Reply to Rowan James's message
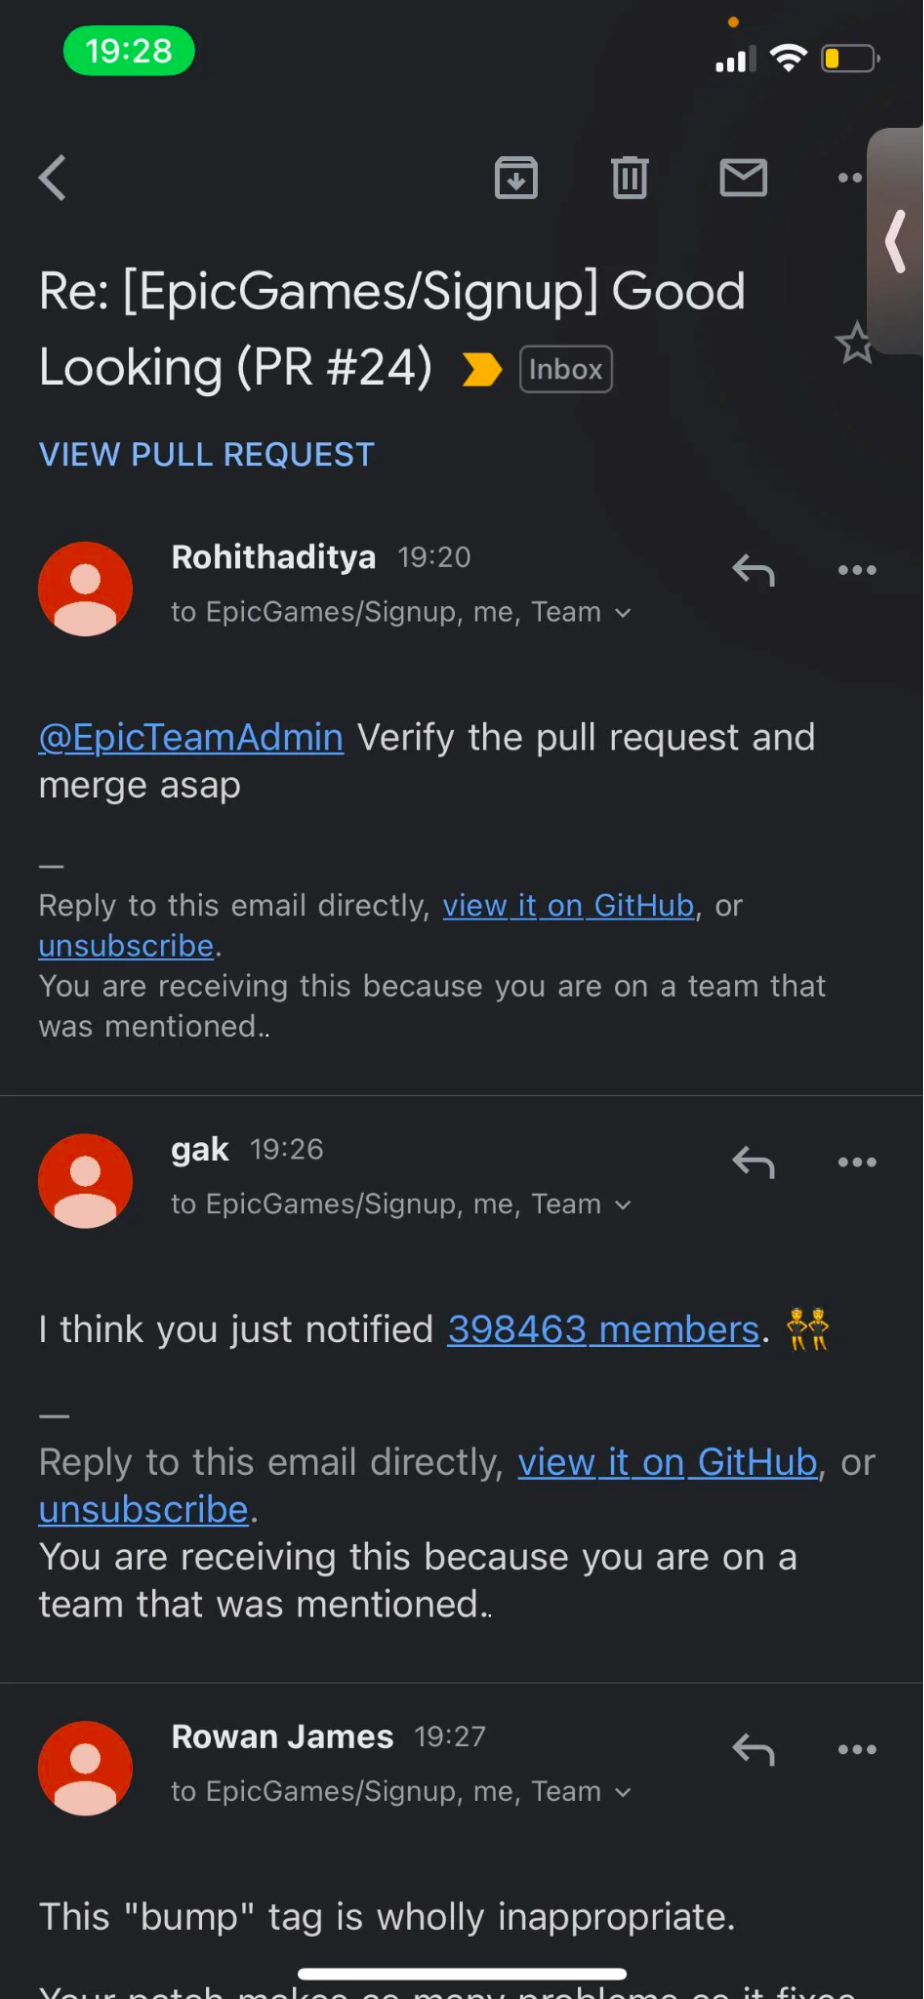The width and height of the screenshot is (924, 1999). 753,1750
